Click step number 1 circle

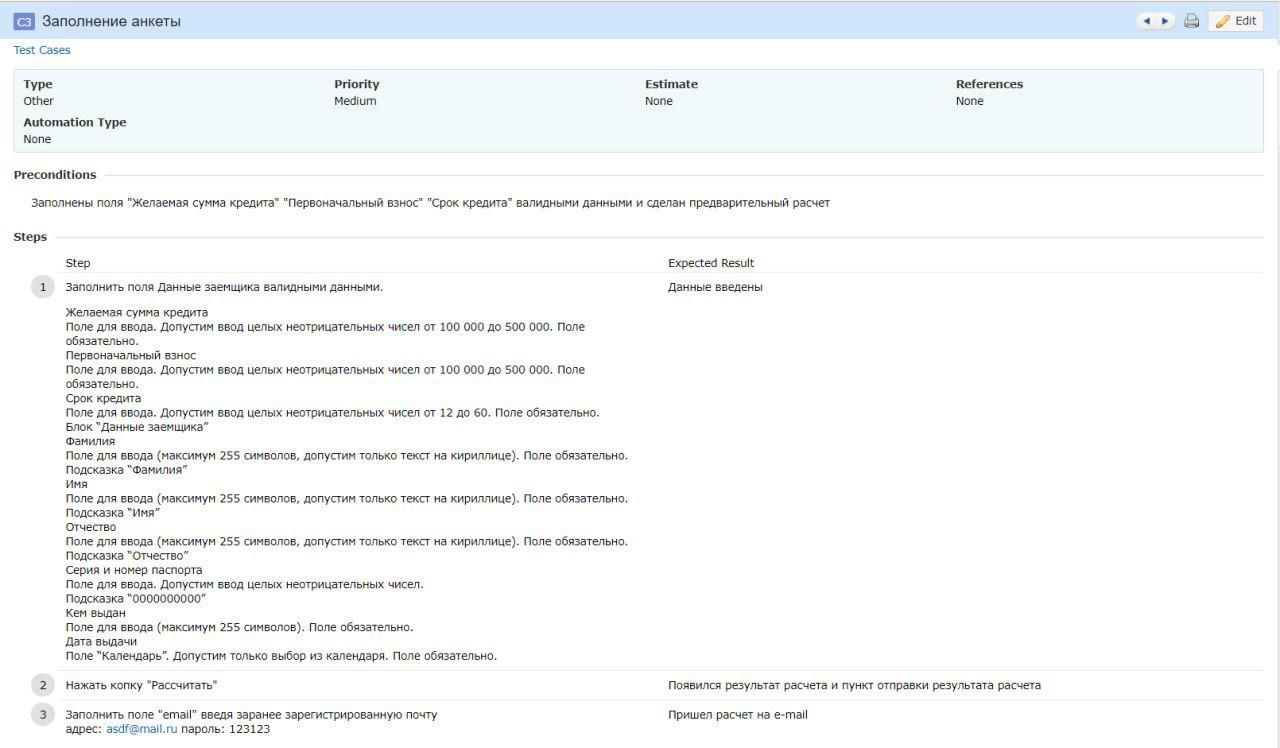point(43,287)
